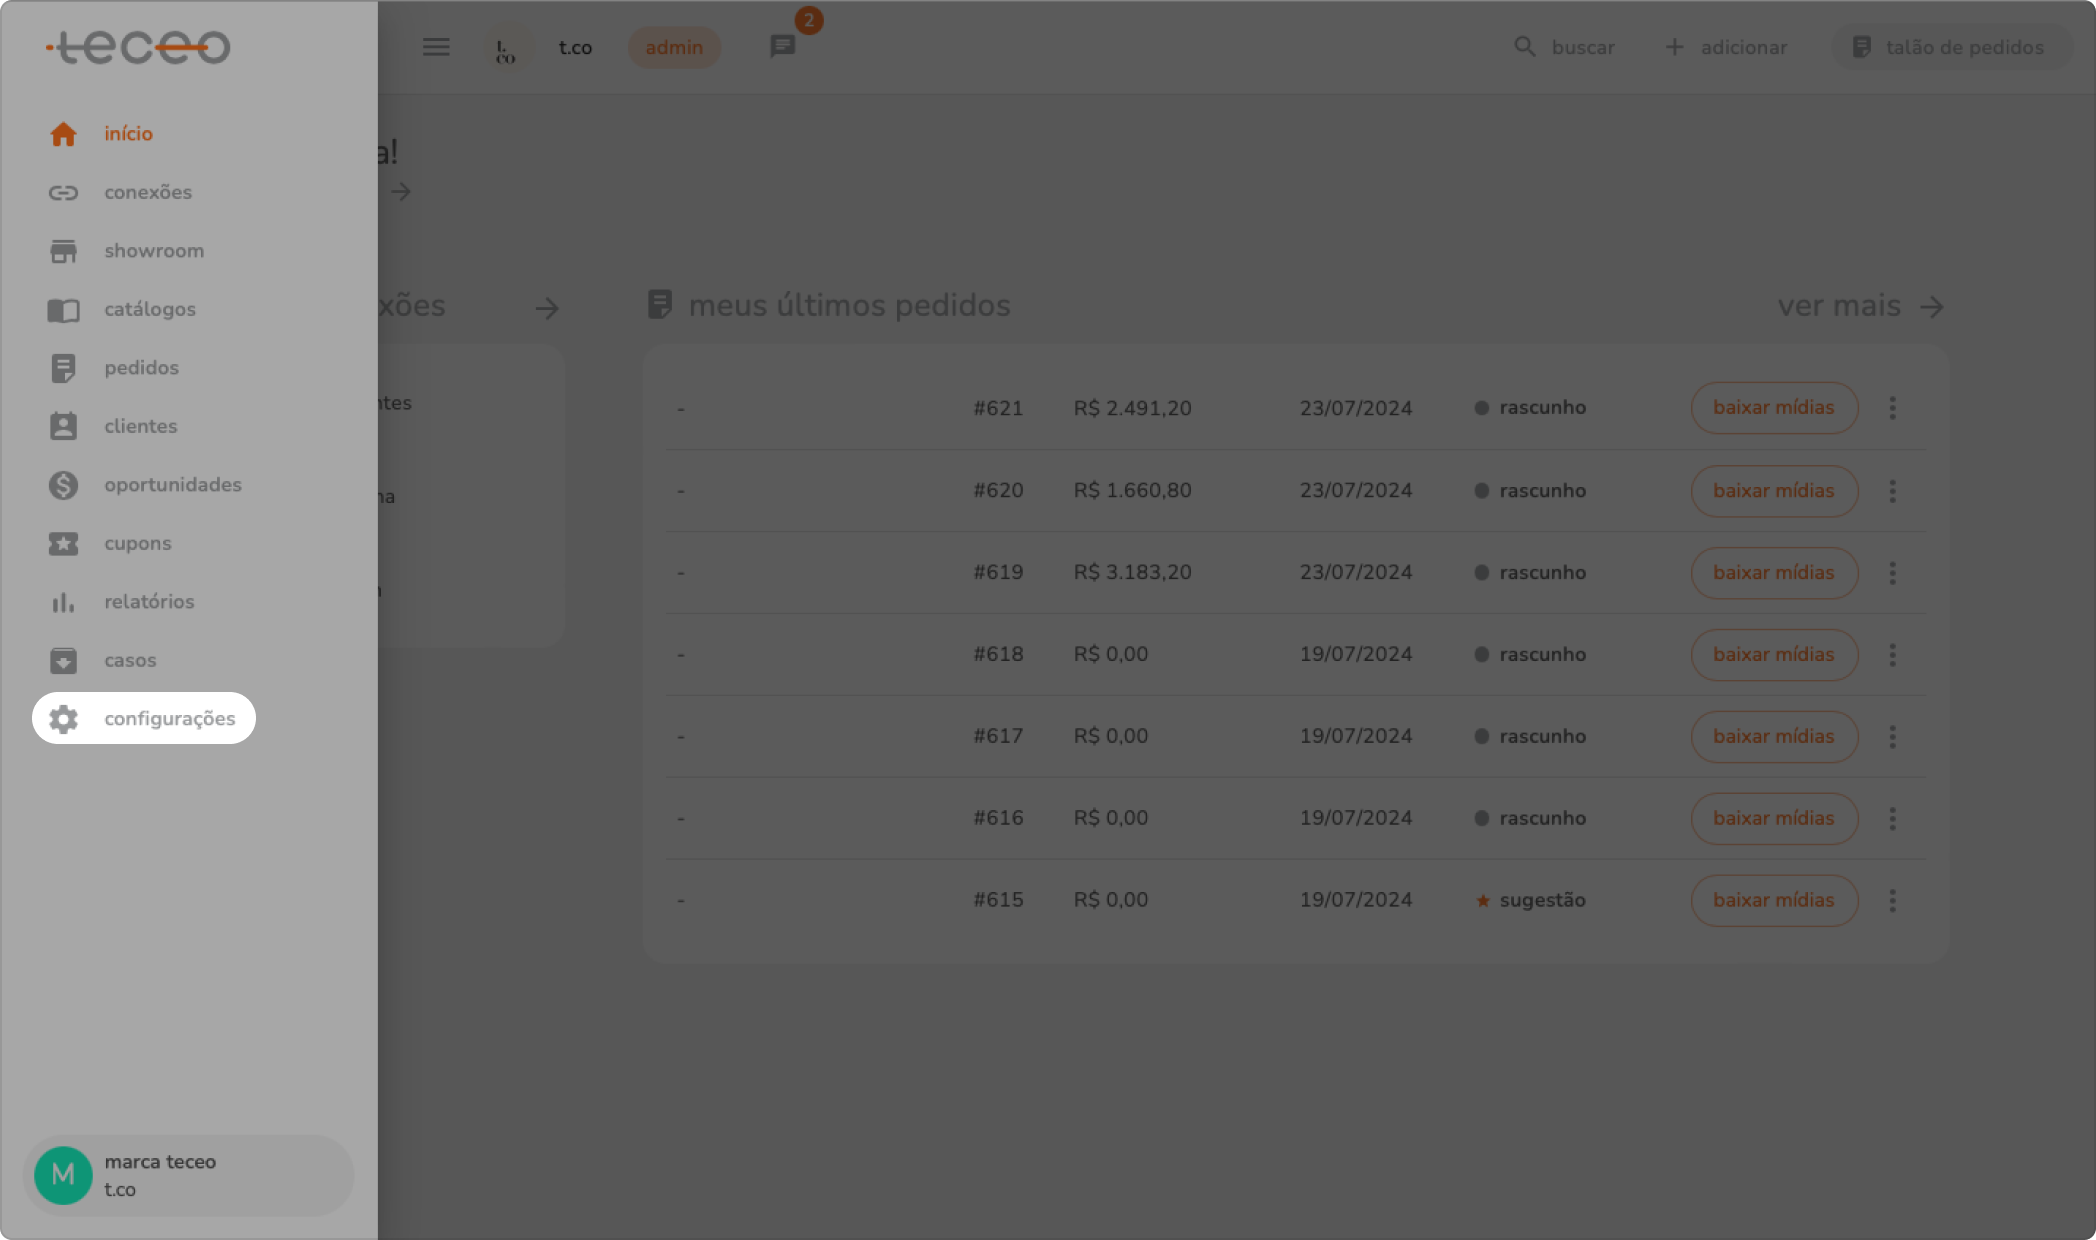Open the relatórios chart icon
Image resolution: width=2096 pixels, height=1240 pixels.
click(63, 602)
